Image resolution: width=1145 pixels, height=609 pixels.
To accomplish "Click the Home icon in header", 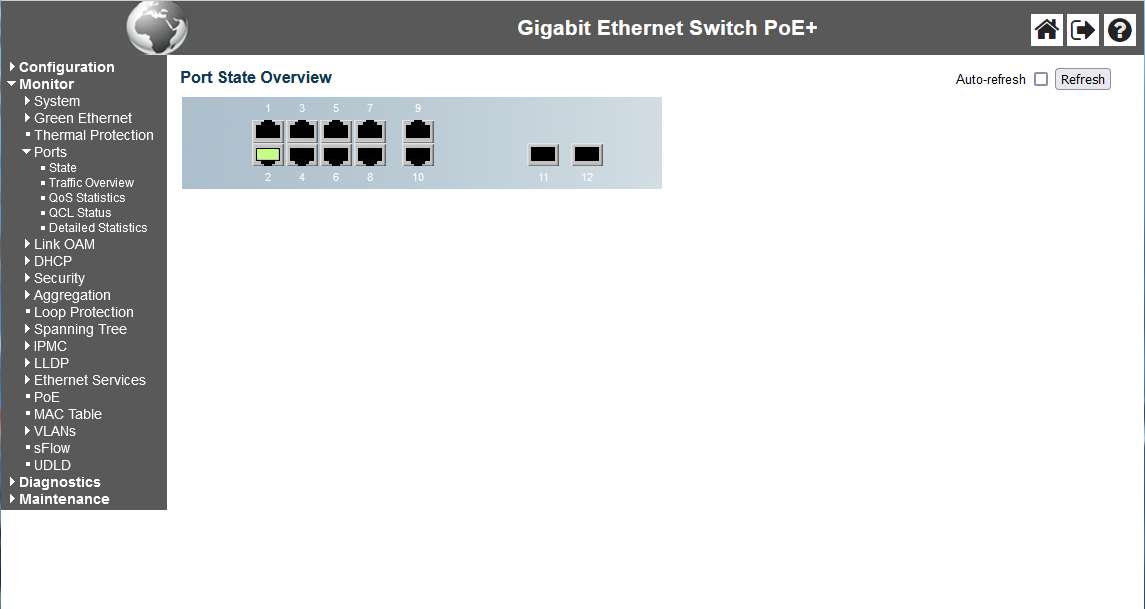I will pyautogui.click(x=1046, y=30).
